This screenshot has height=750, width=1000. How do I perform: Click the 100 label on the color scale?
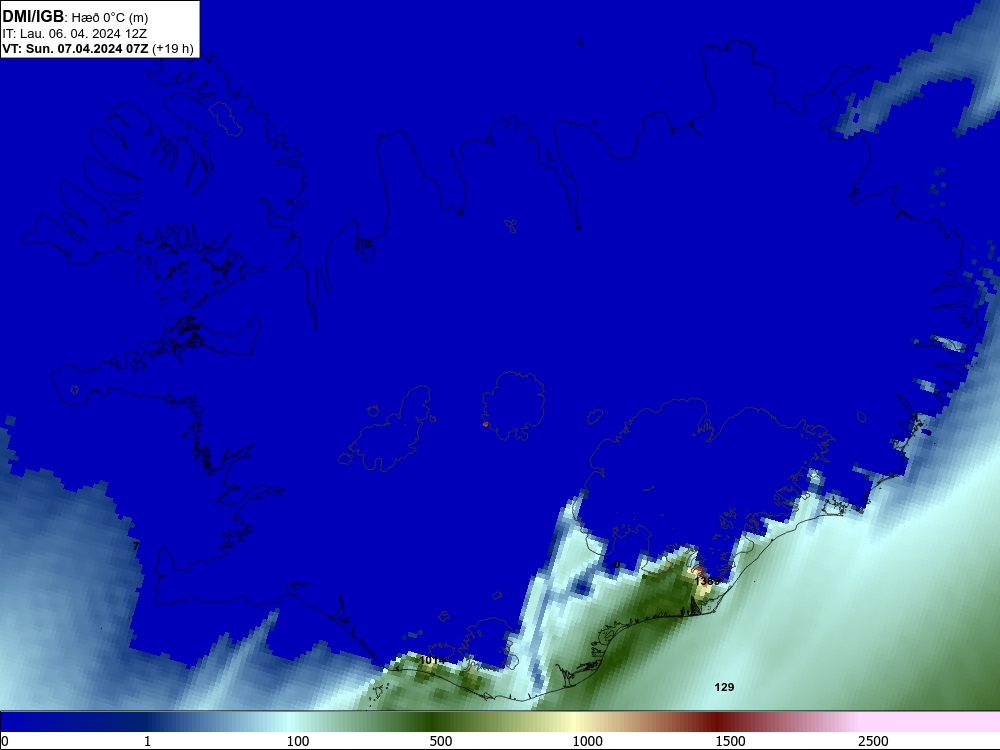point(298,741)
